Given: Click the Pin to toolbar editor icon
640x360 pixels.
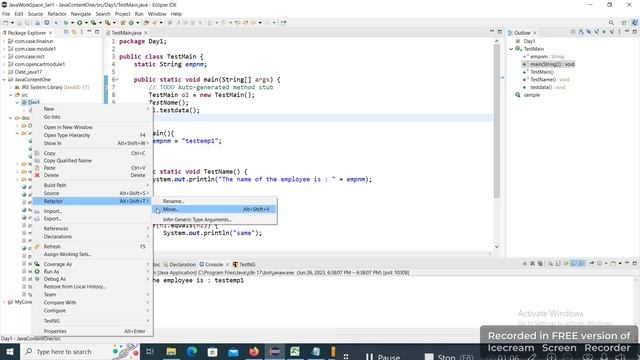Looking at the screenshot, I should [x=284, y=23].
